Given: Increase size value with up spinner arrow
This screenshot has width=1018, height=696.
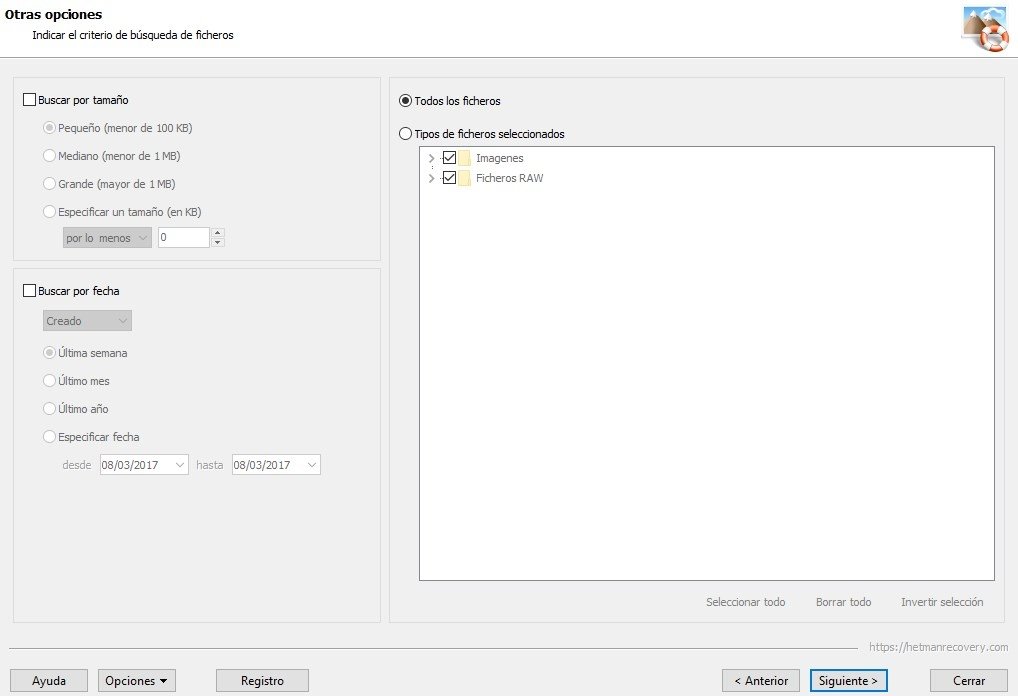Looking at the screenshot, I should (x=218, y=232).
